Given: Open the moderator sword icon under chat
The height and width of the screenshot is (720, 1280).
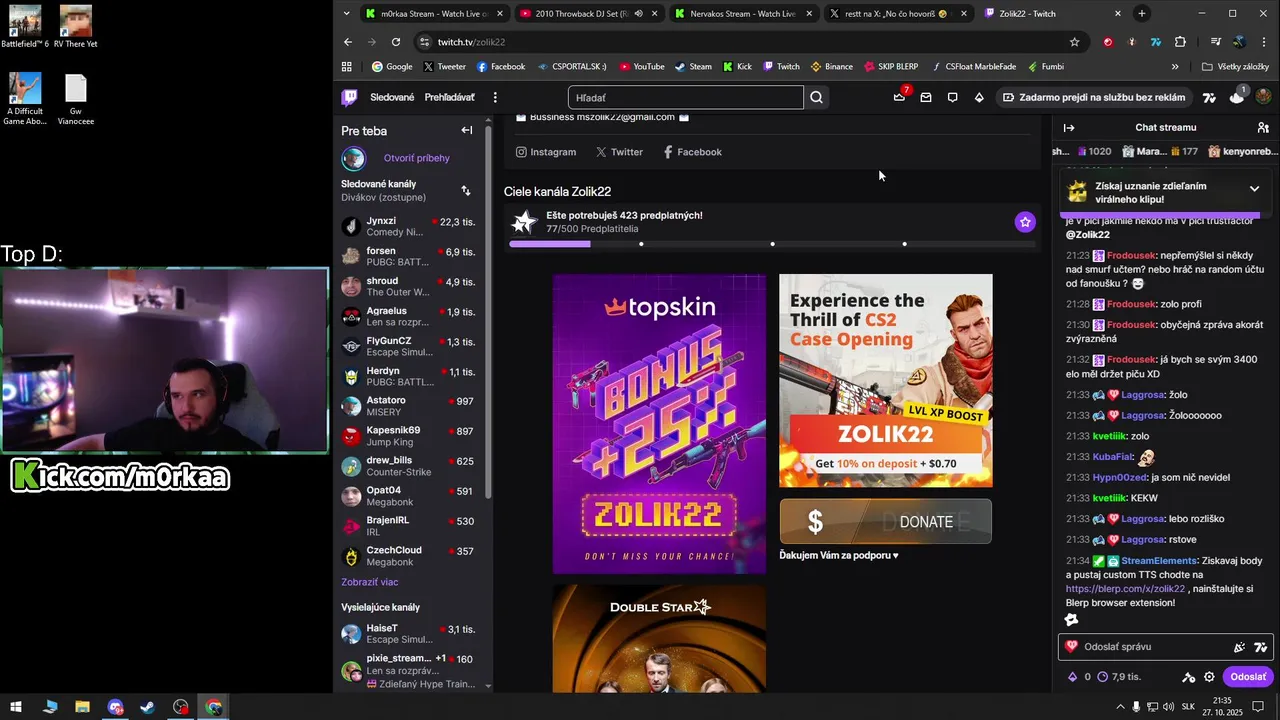Looking at the screenshot, I should pyautogui.click(x=1188, y=677).
